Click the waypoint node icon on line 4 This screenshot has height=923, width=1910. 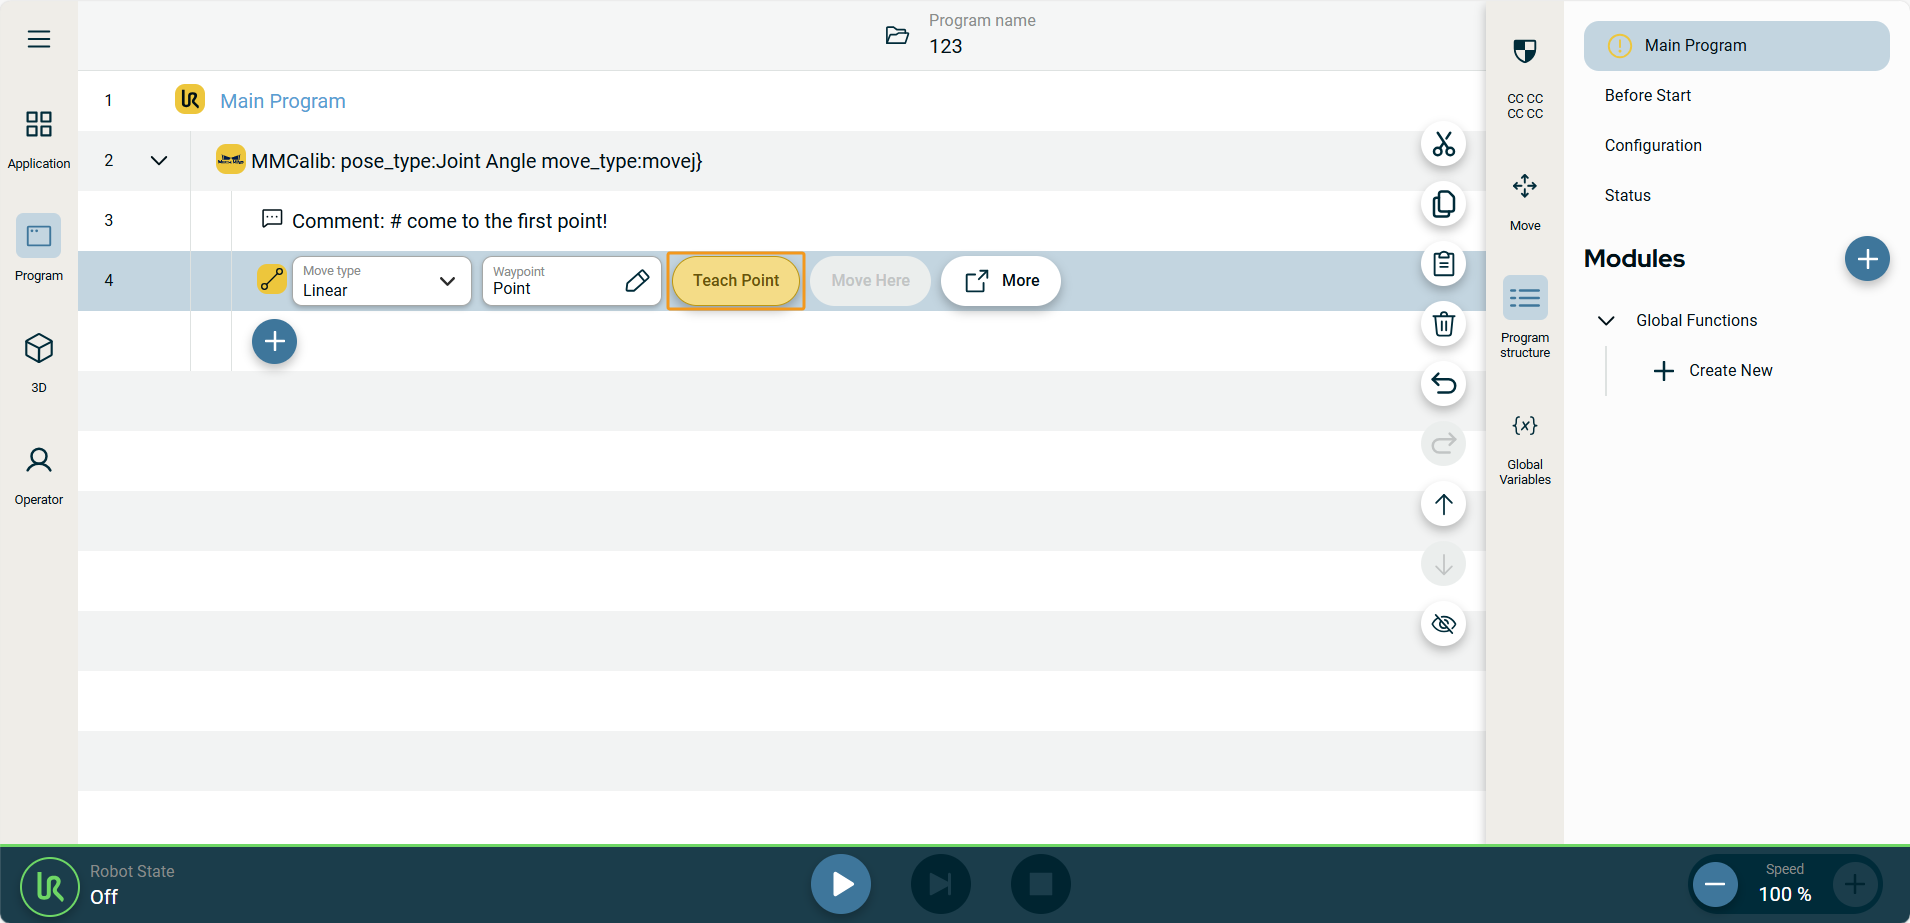[272, 279]
